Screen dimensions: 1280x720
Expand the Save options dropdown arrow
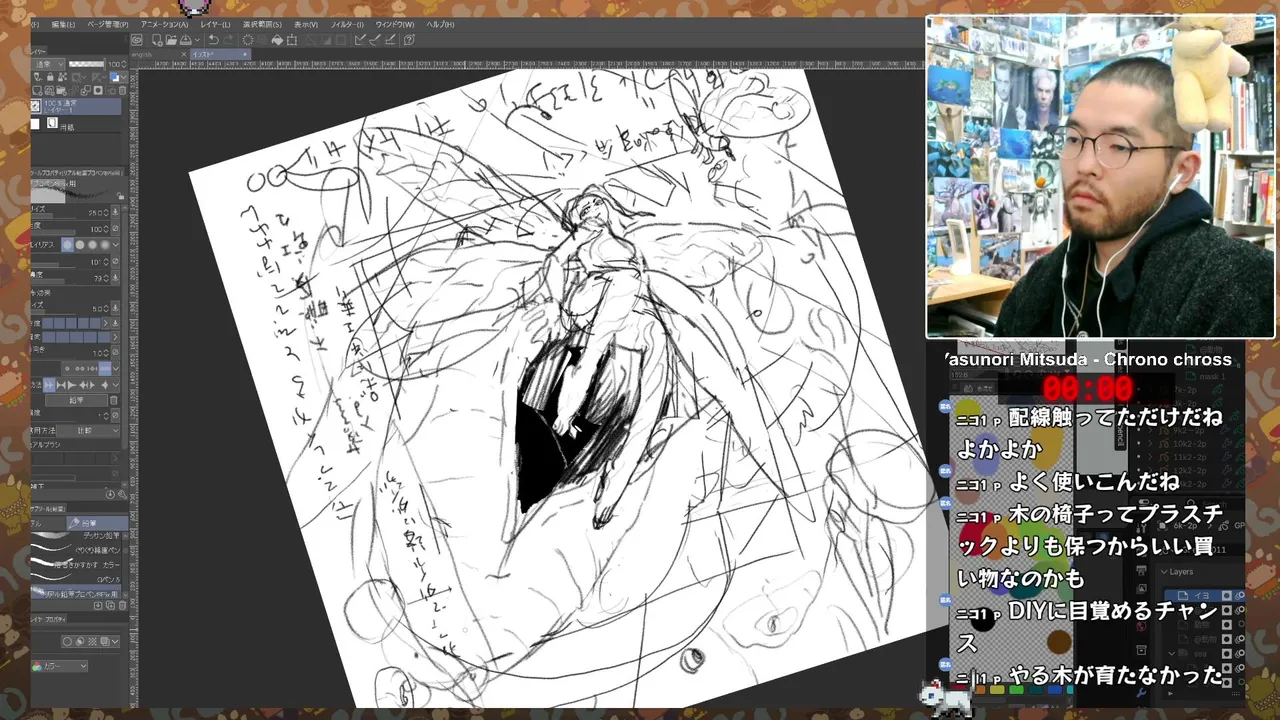point(197,40)
